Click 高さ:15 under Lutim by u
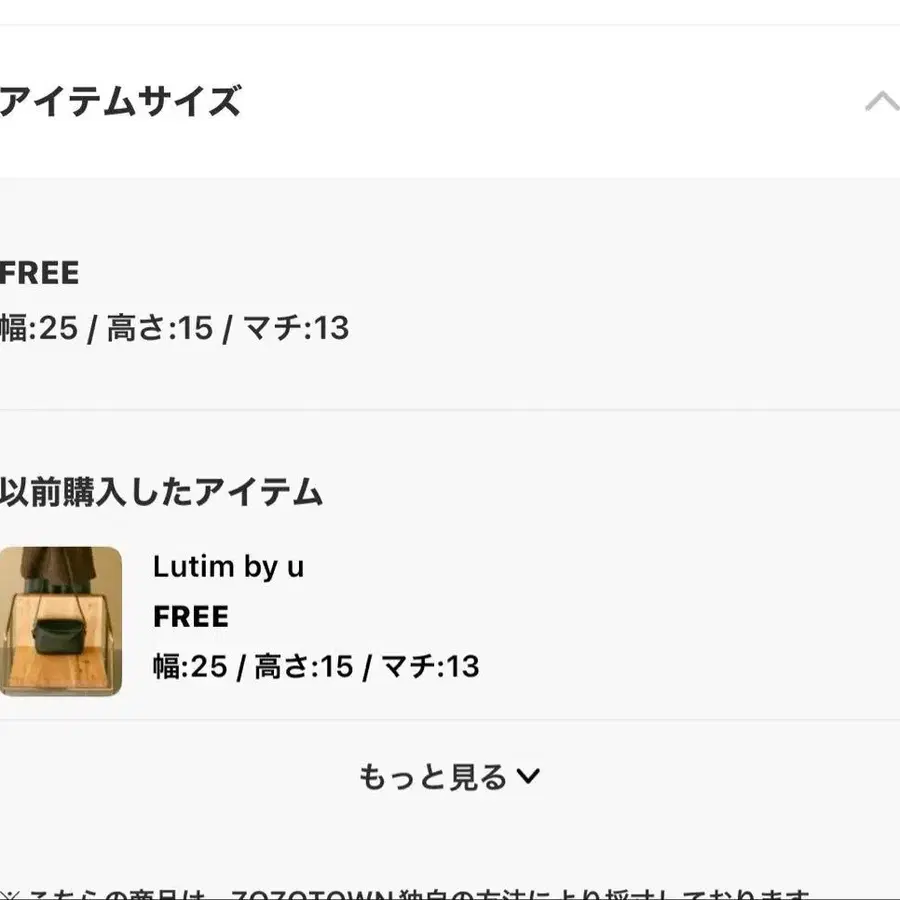 (304, 666)
